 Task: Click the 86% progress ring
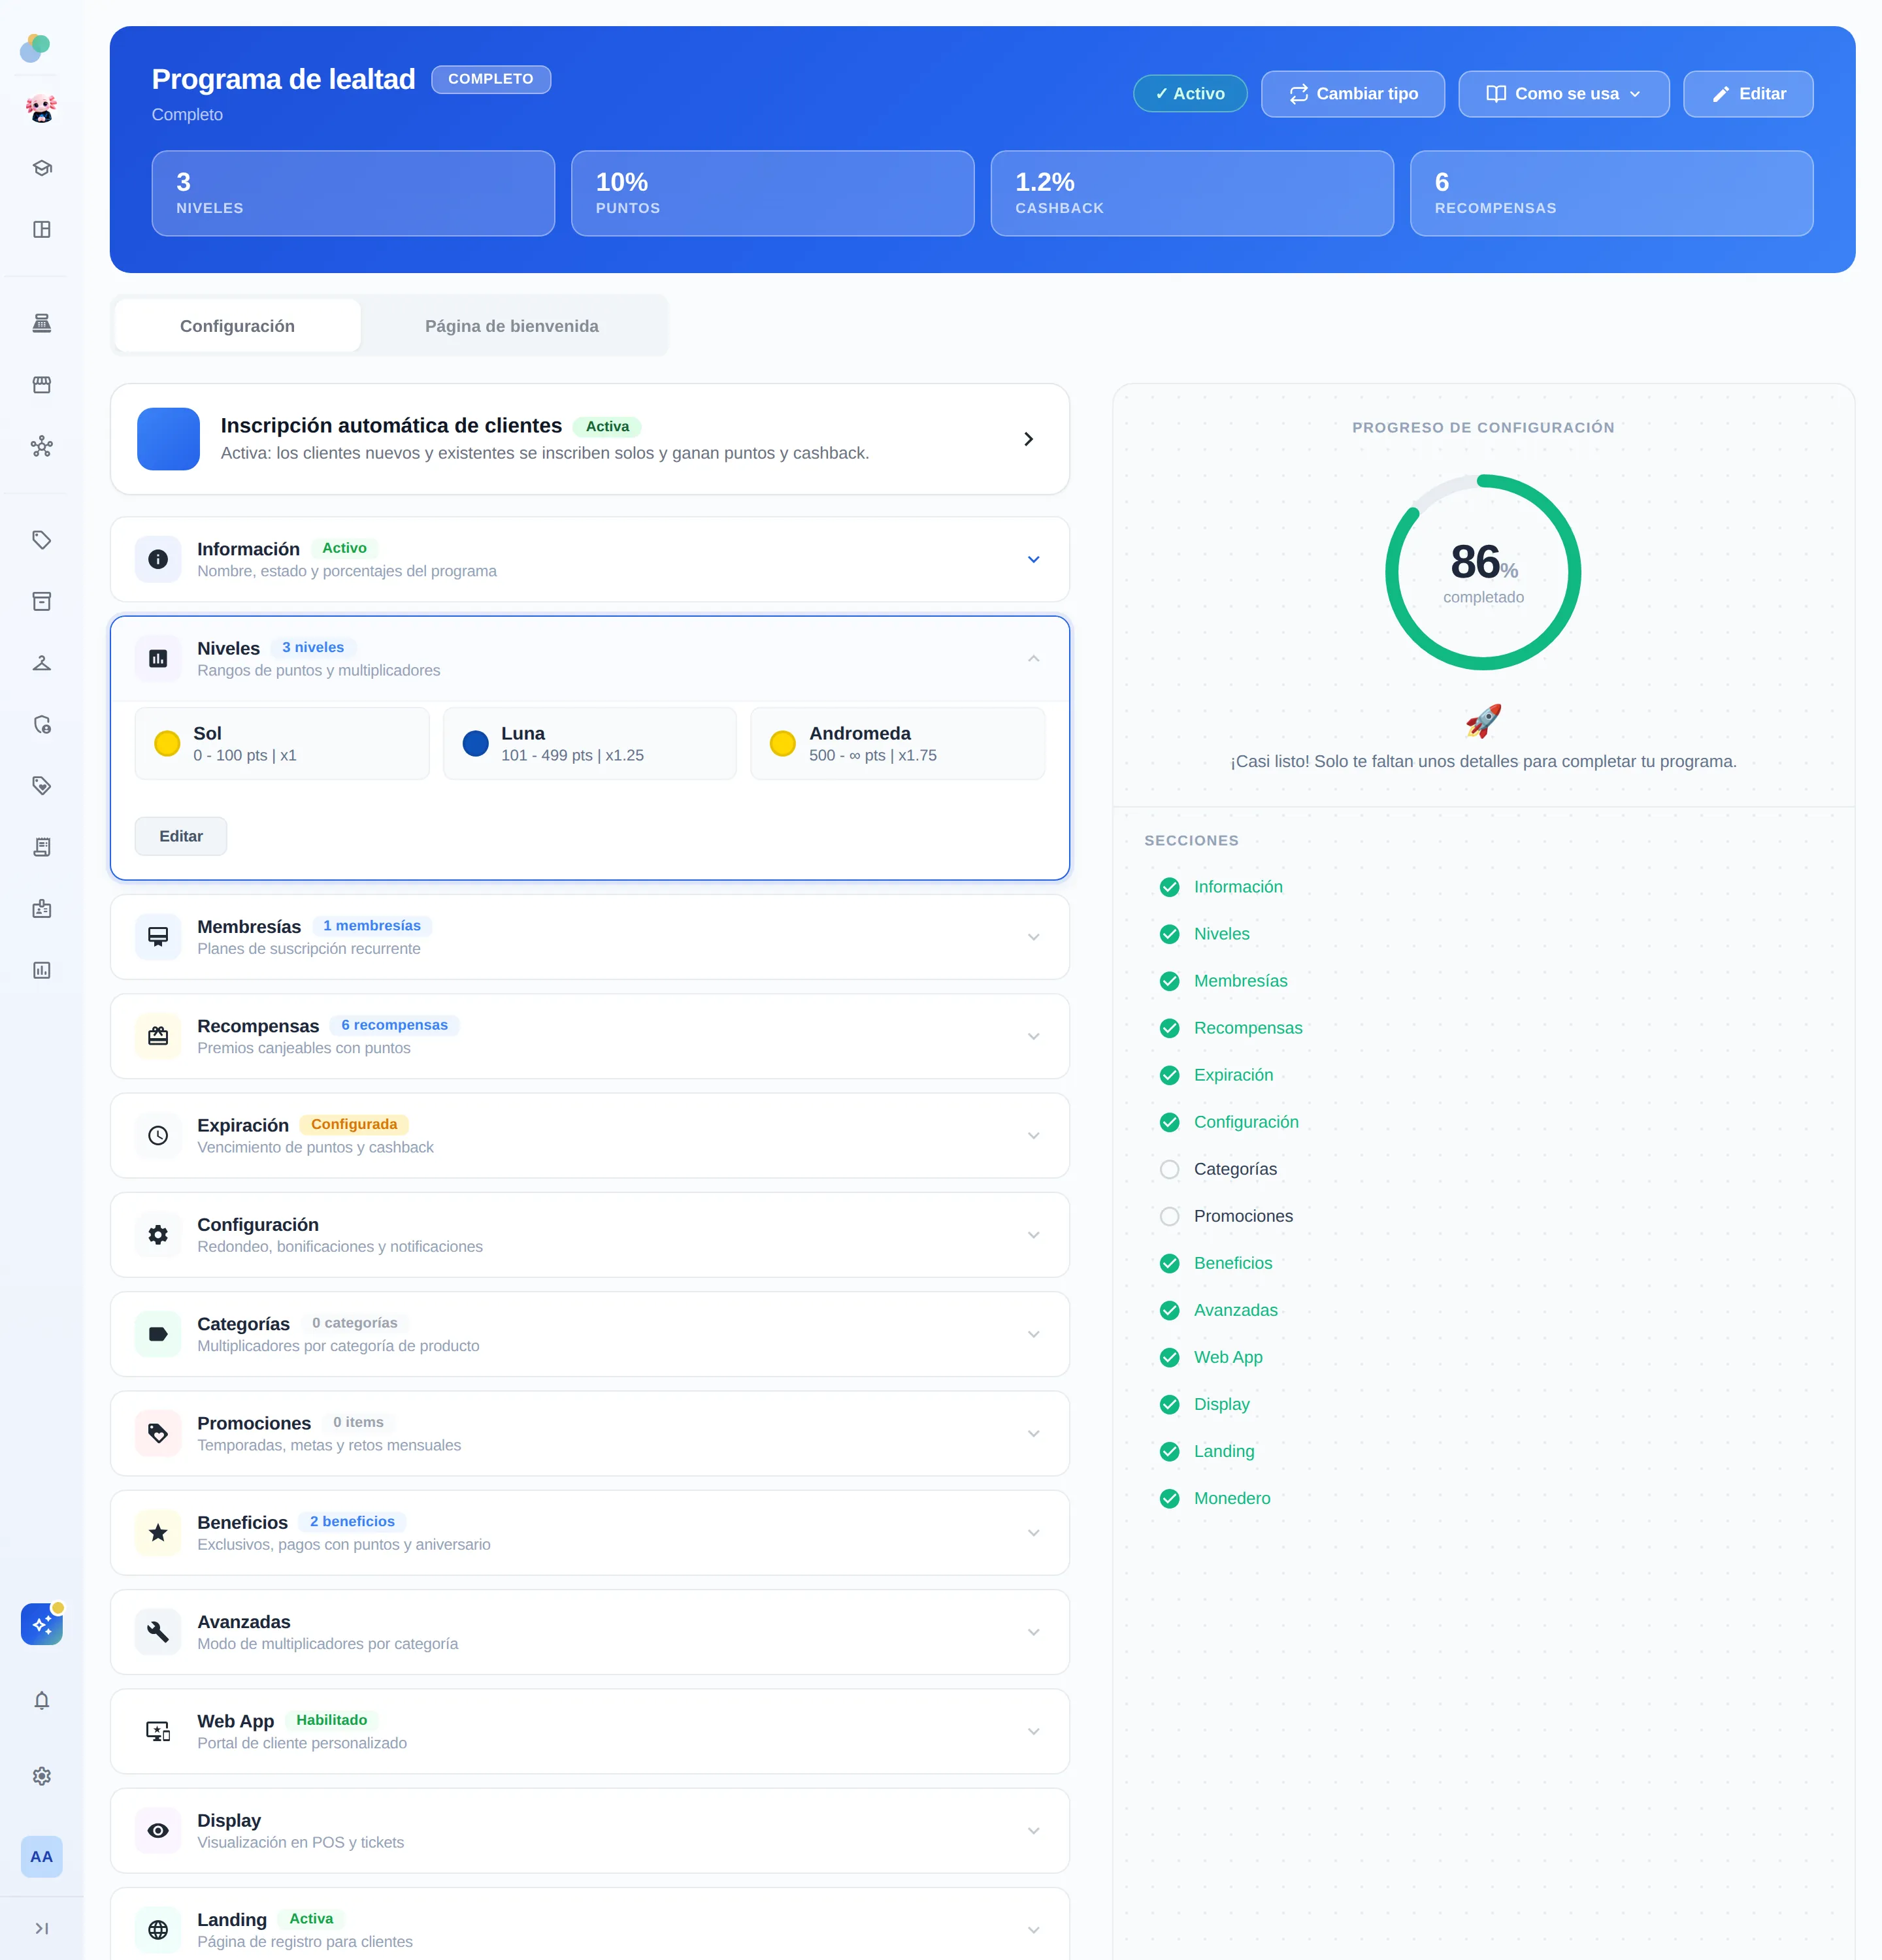[x=1482, y=572]
